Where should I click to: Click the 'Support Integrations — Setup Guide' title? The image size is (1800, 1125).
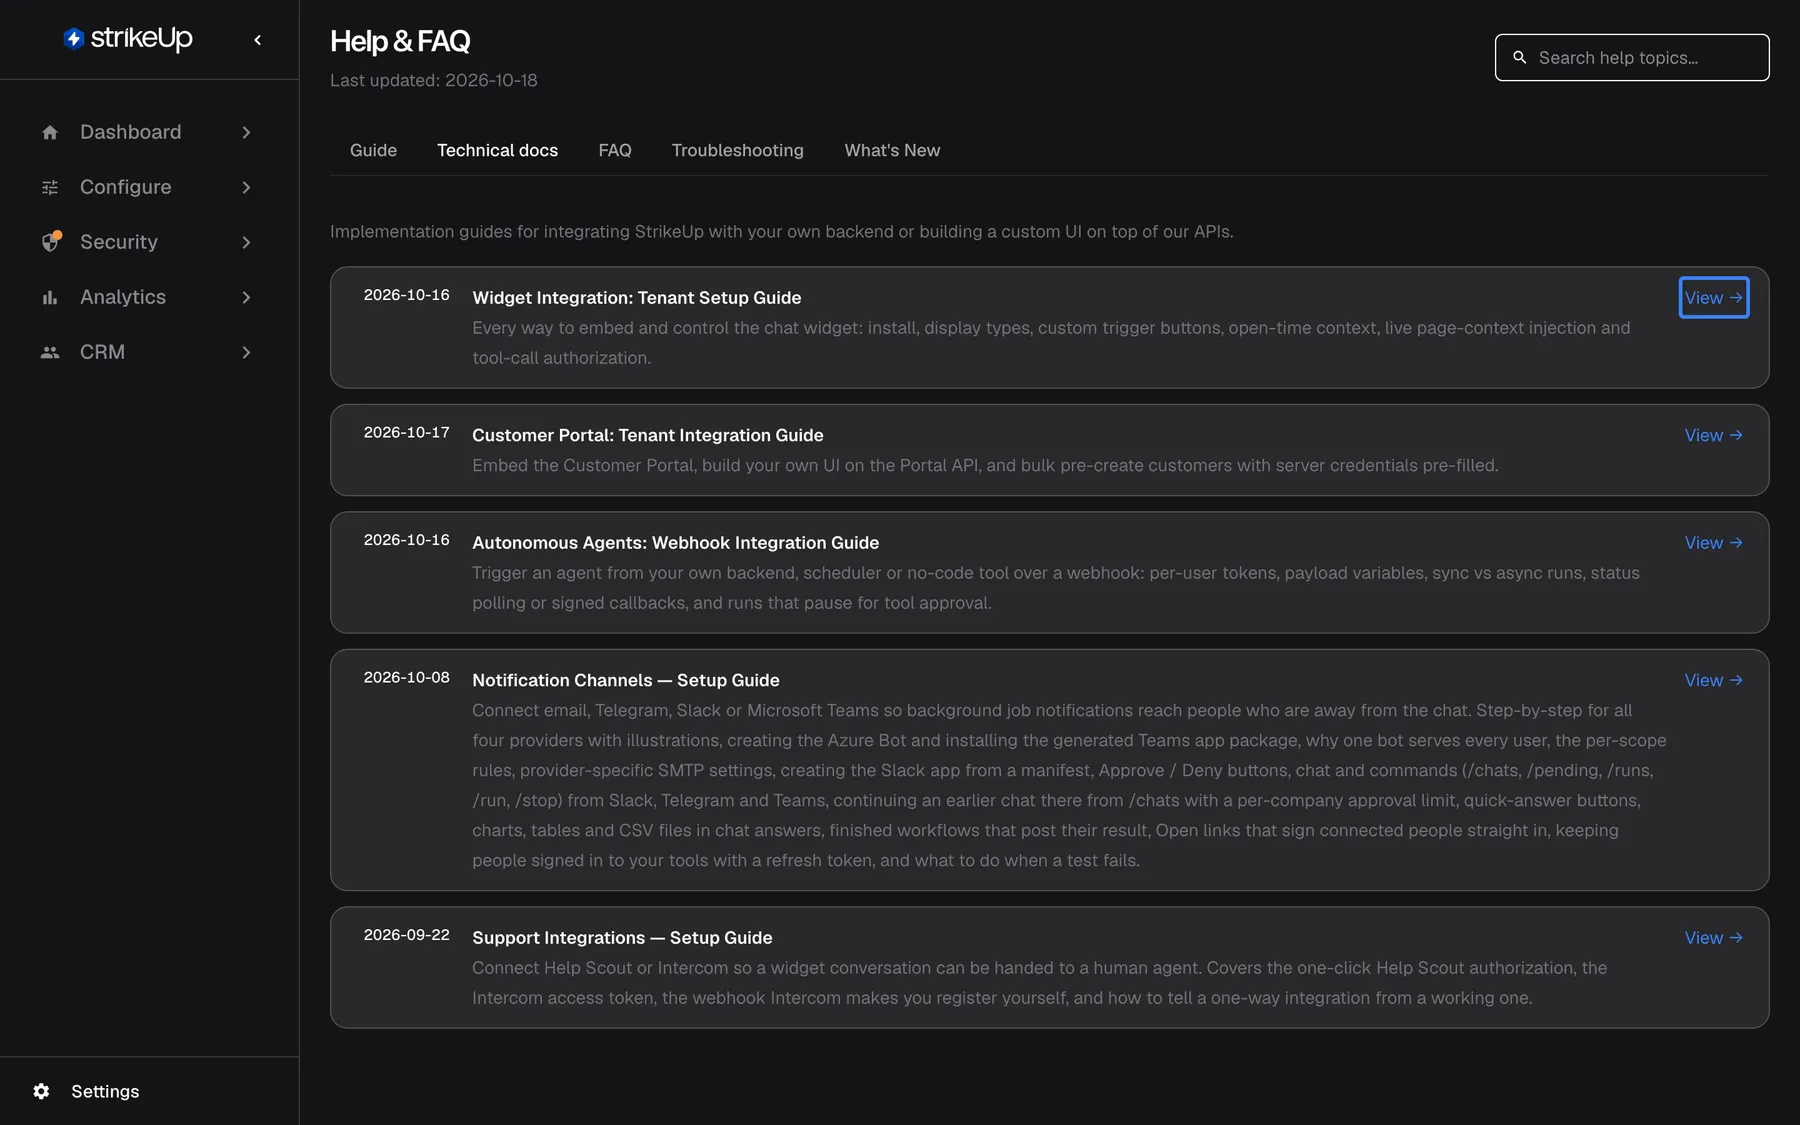[x=622, y=938]
